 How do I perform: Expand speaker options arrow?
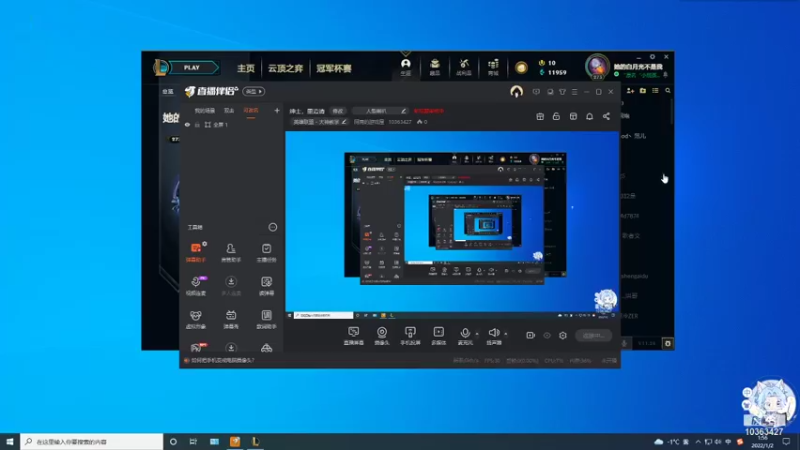coord(506,334)
